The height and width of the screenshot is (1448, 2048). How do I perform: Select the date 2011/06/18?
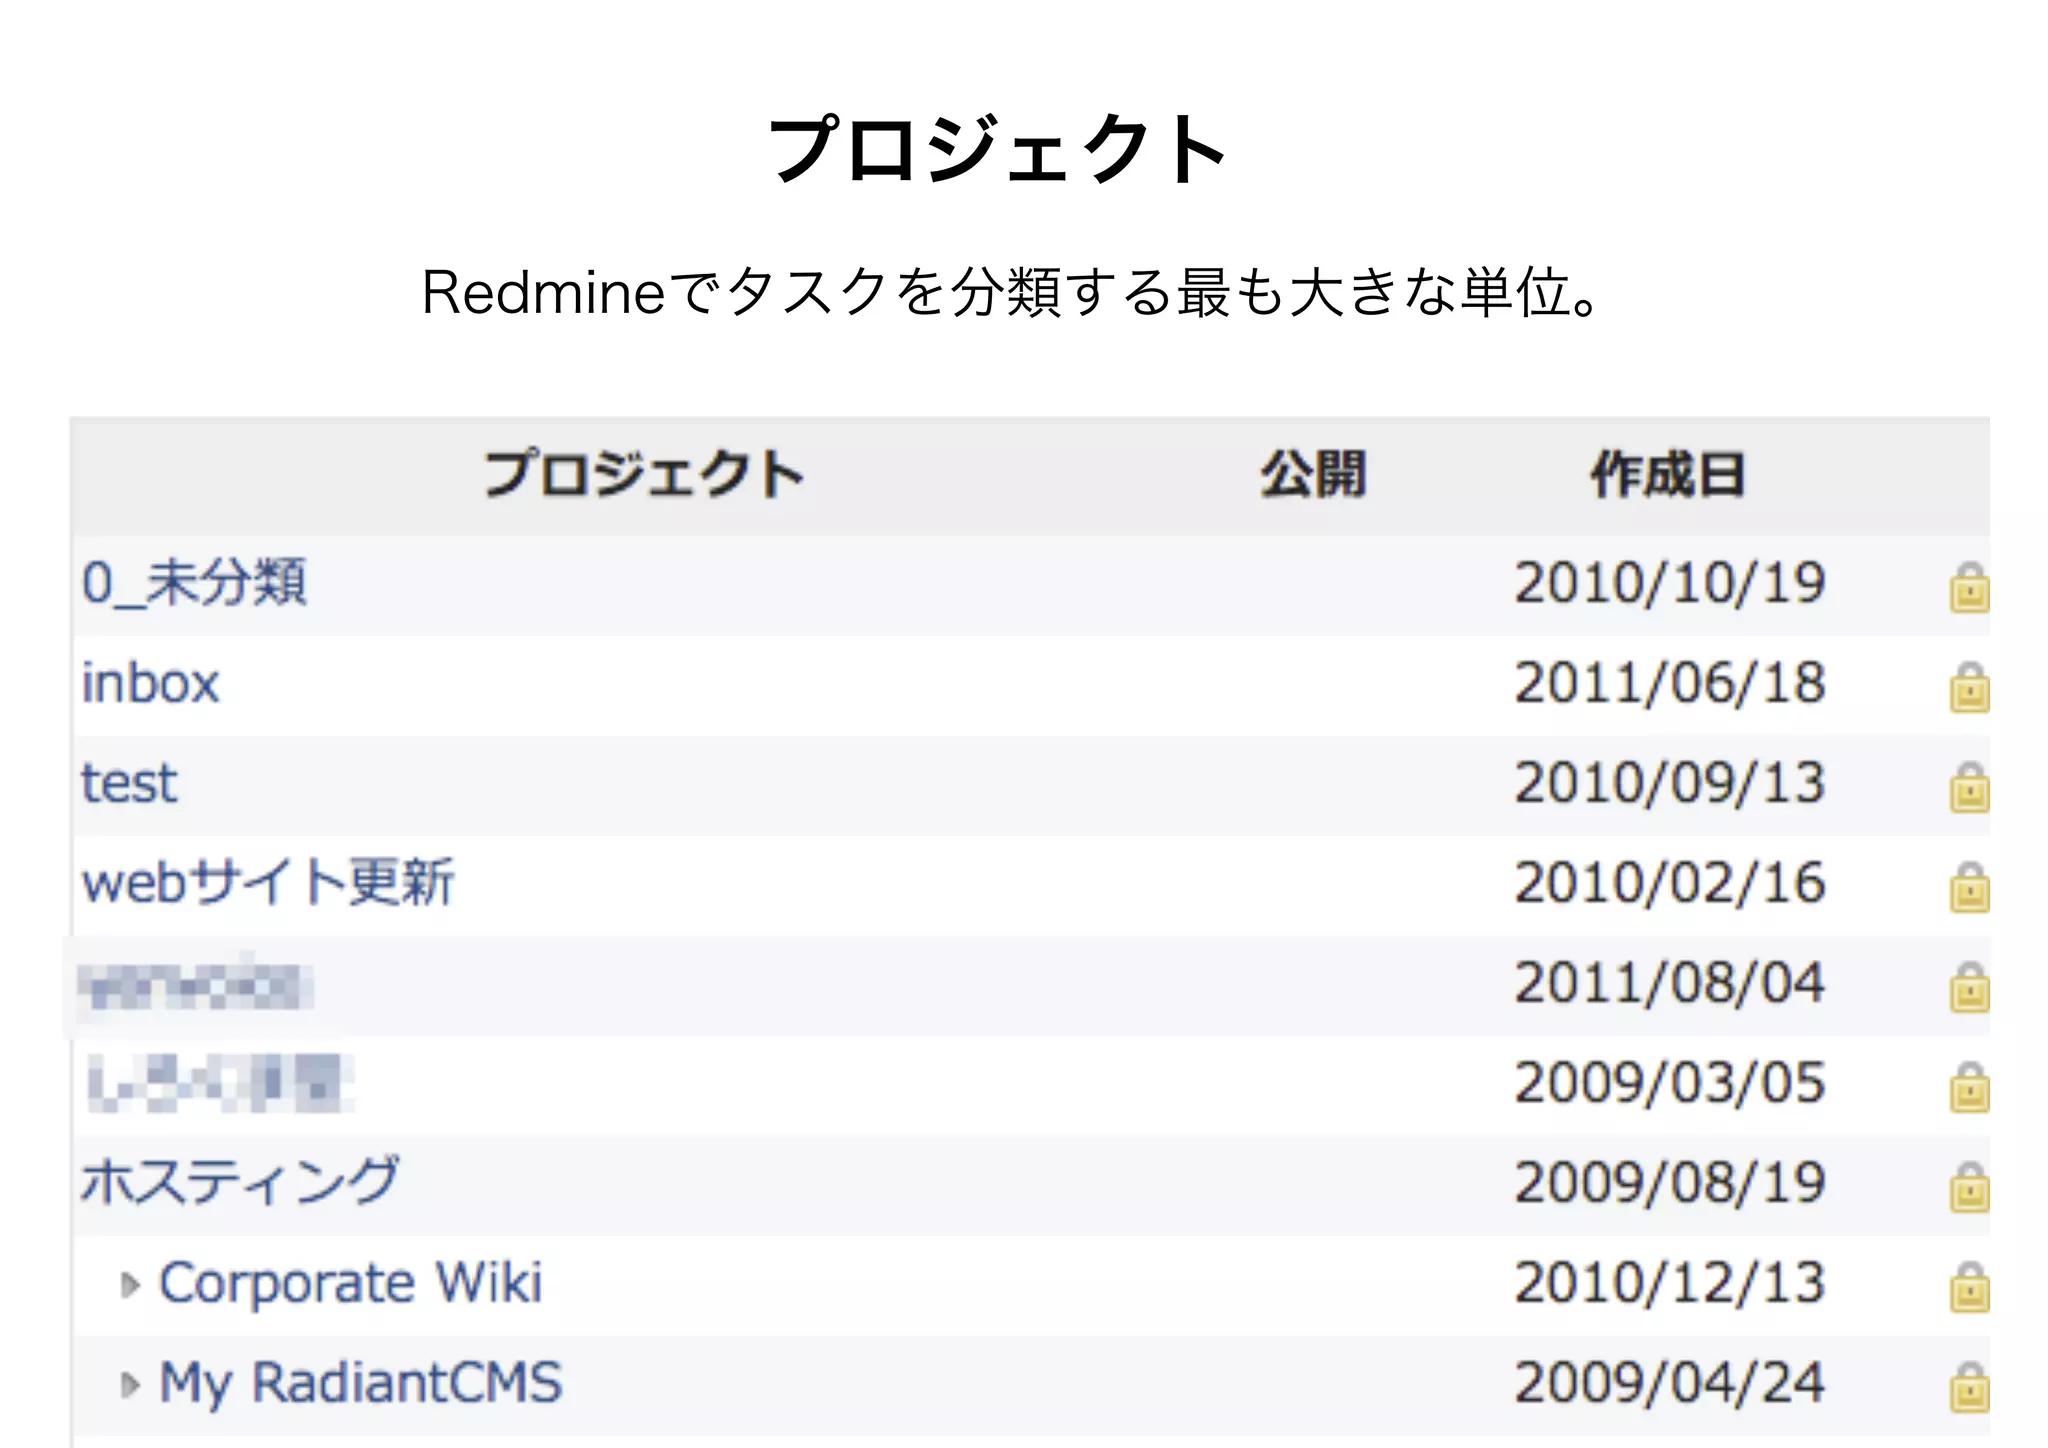[x=1670, y=683]
